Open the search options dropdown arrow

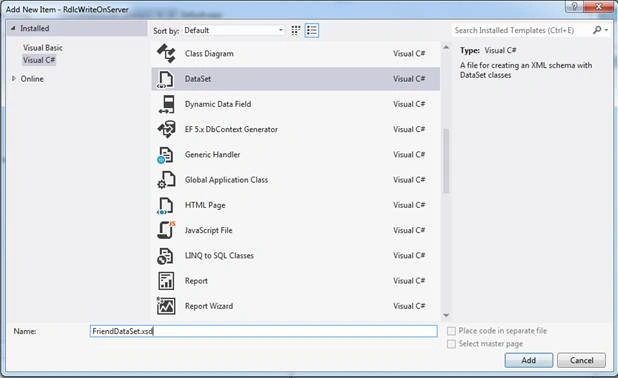point(606,30)
